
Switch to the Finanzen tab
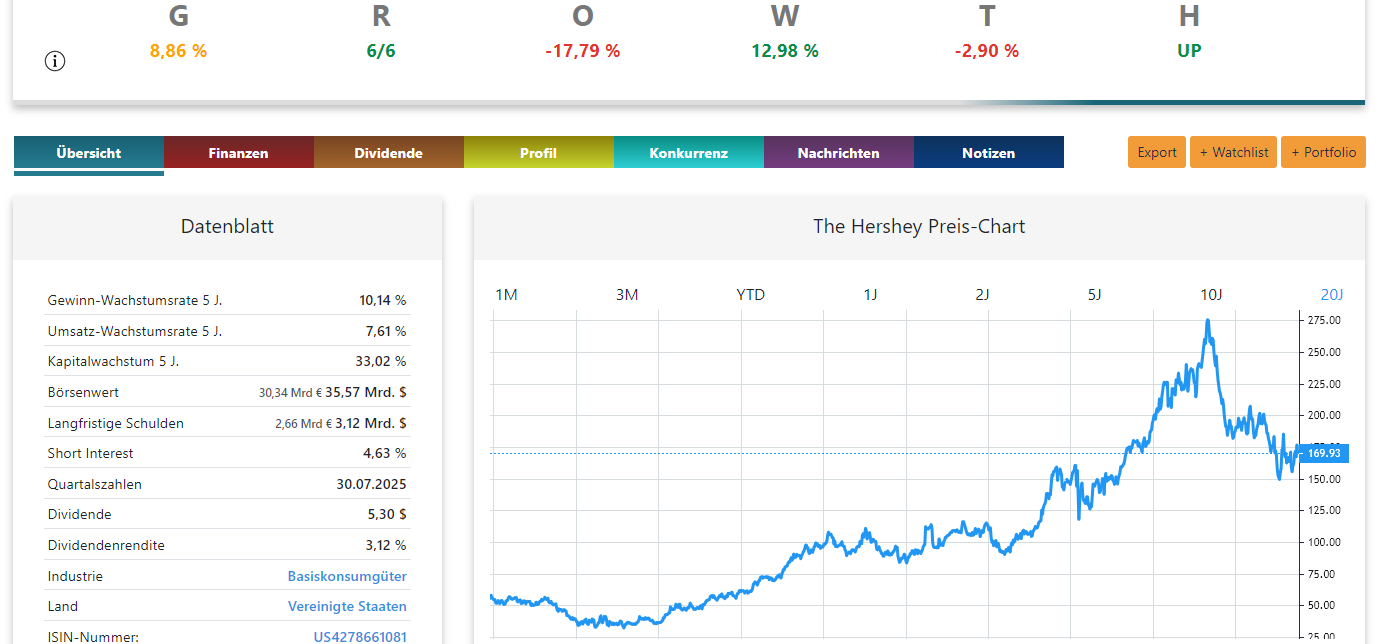(x=238, y=153)
